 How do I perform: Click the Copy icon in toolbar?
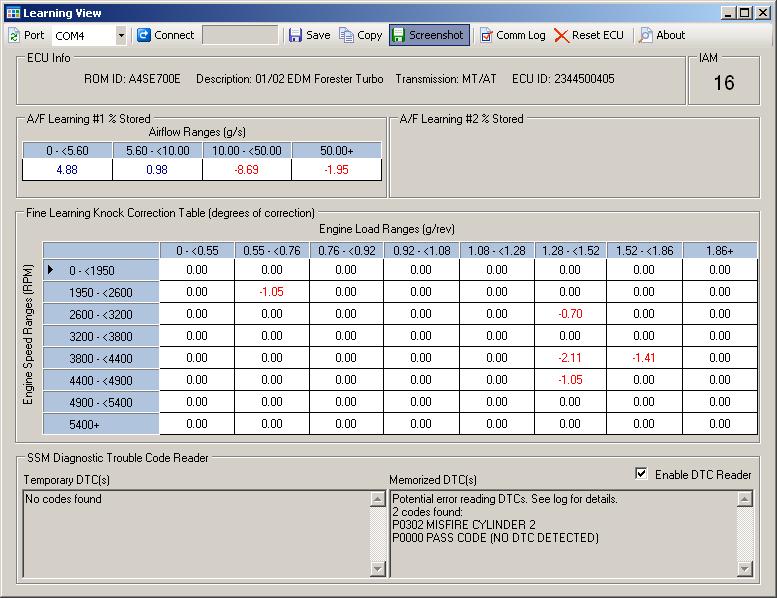click(347, 35)
